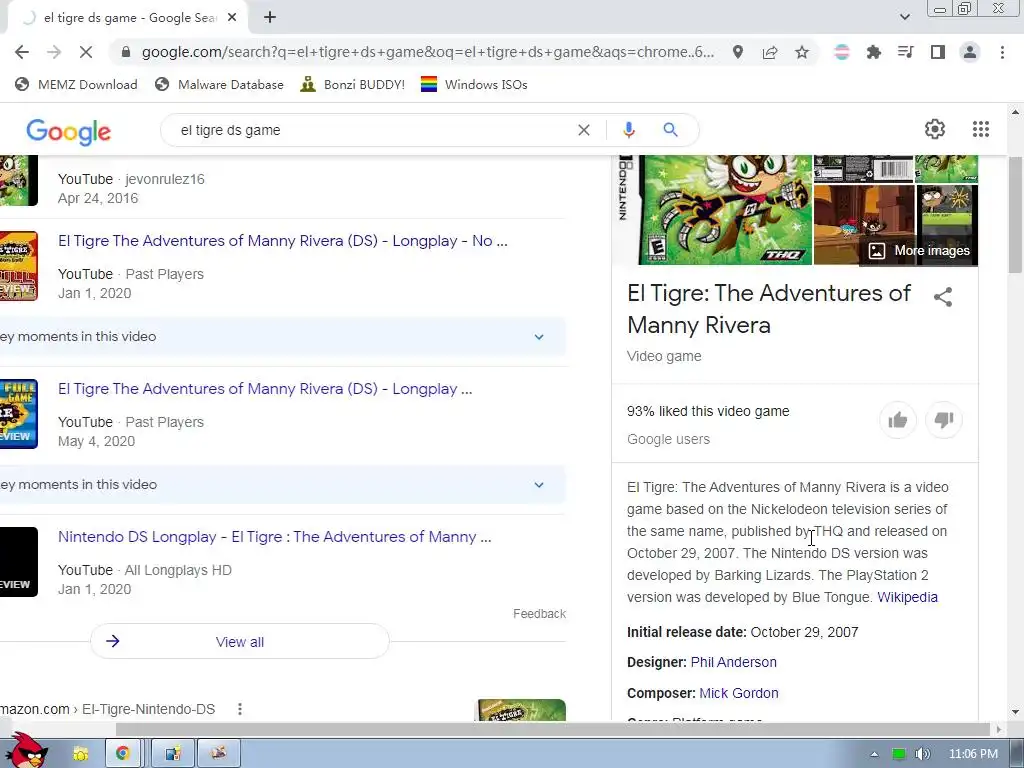Click More images in knowledge panel
This screenshot has width=1024, height=768.
click(919, 251)
